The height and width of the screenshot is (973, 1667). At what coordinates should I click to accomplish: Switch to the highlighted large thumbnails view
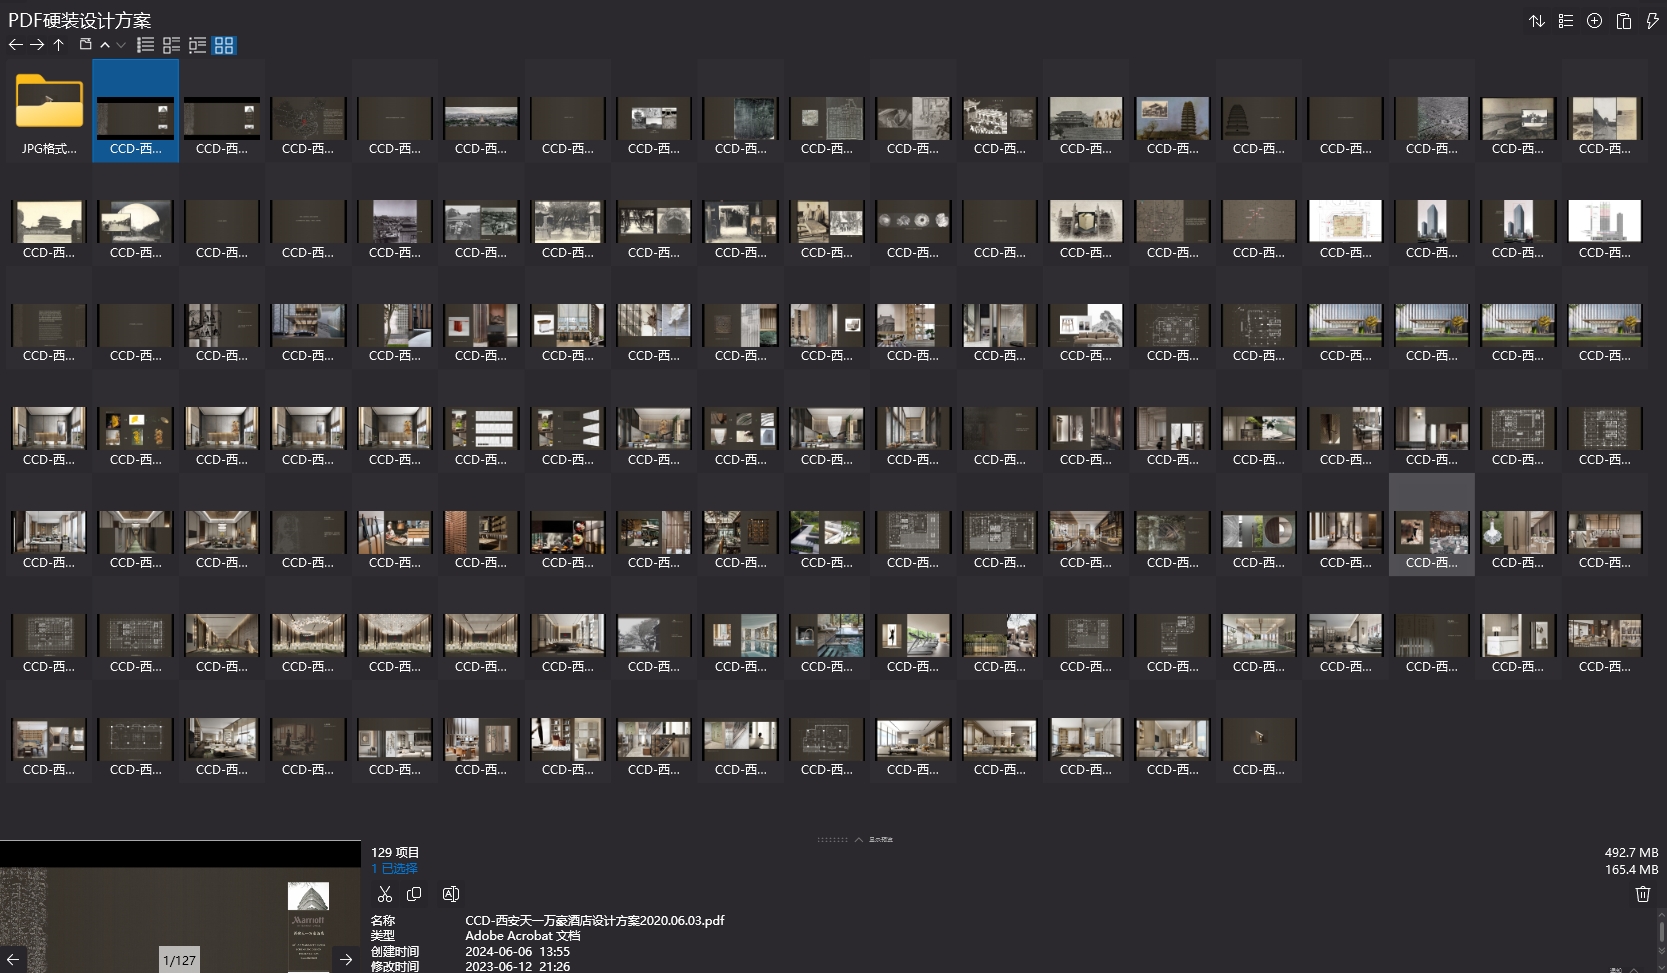point(224,45)
